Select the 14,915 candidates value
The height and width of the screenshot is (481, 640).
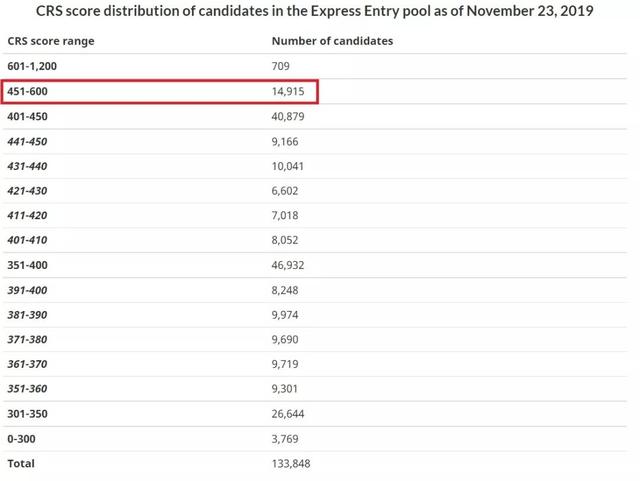(x=288, y=91)
